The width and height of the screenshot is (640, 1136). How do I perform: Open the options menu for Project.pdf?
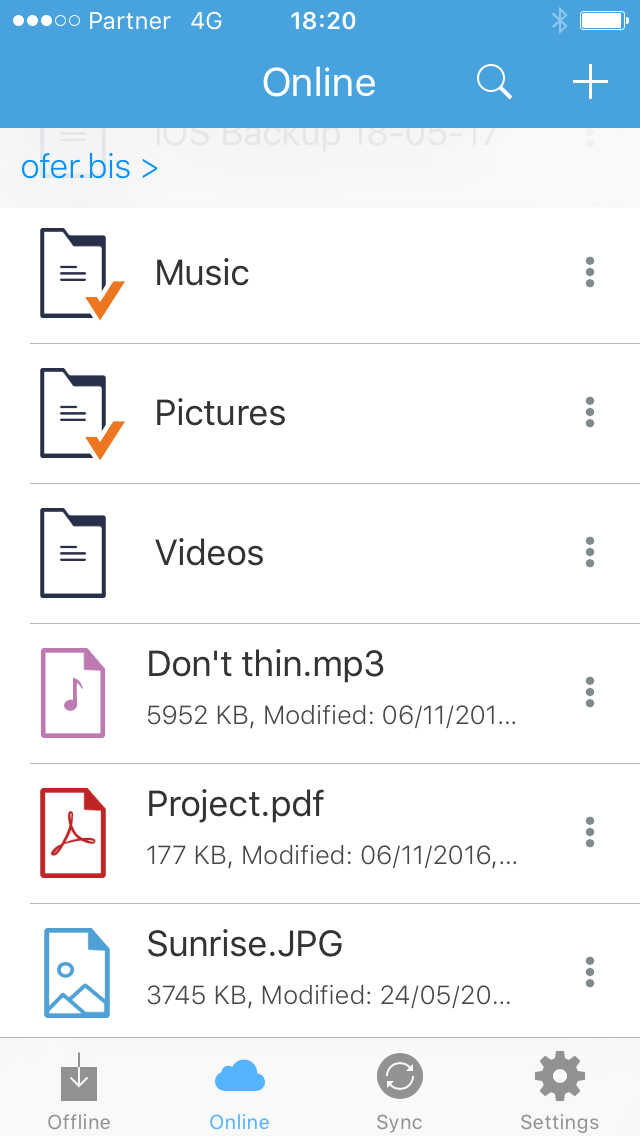tap(589, 832)
